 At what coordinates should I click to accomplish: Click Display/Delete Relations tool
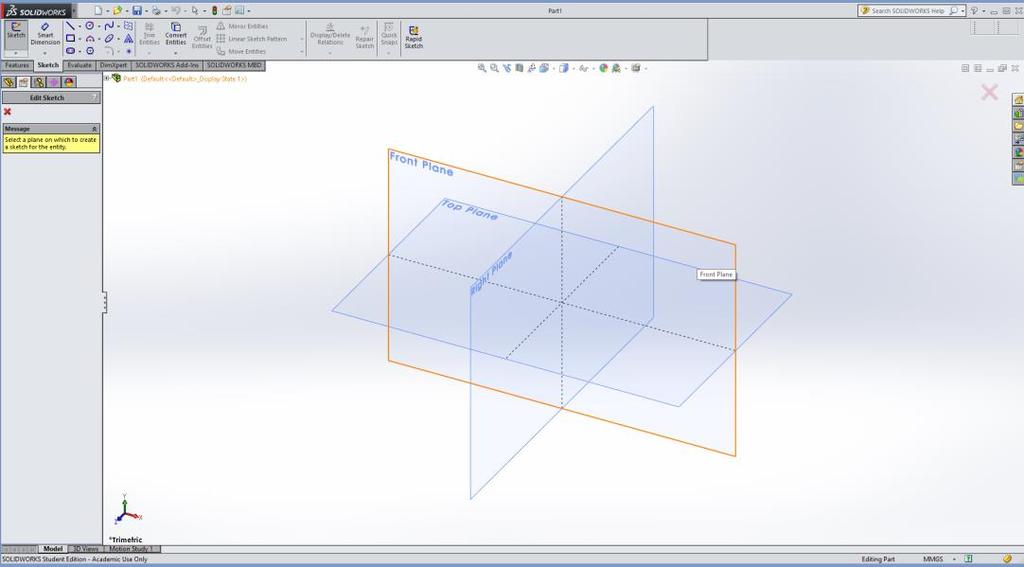(x=330, y=35)
